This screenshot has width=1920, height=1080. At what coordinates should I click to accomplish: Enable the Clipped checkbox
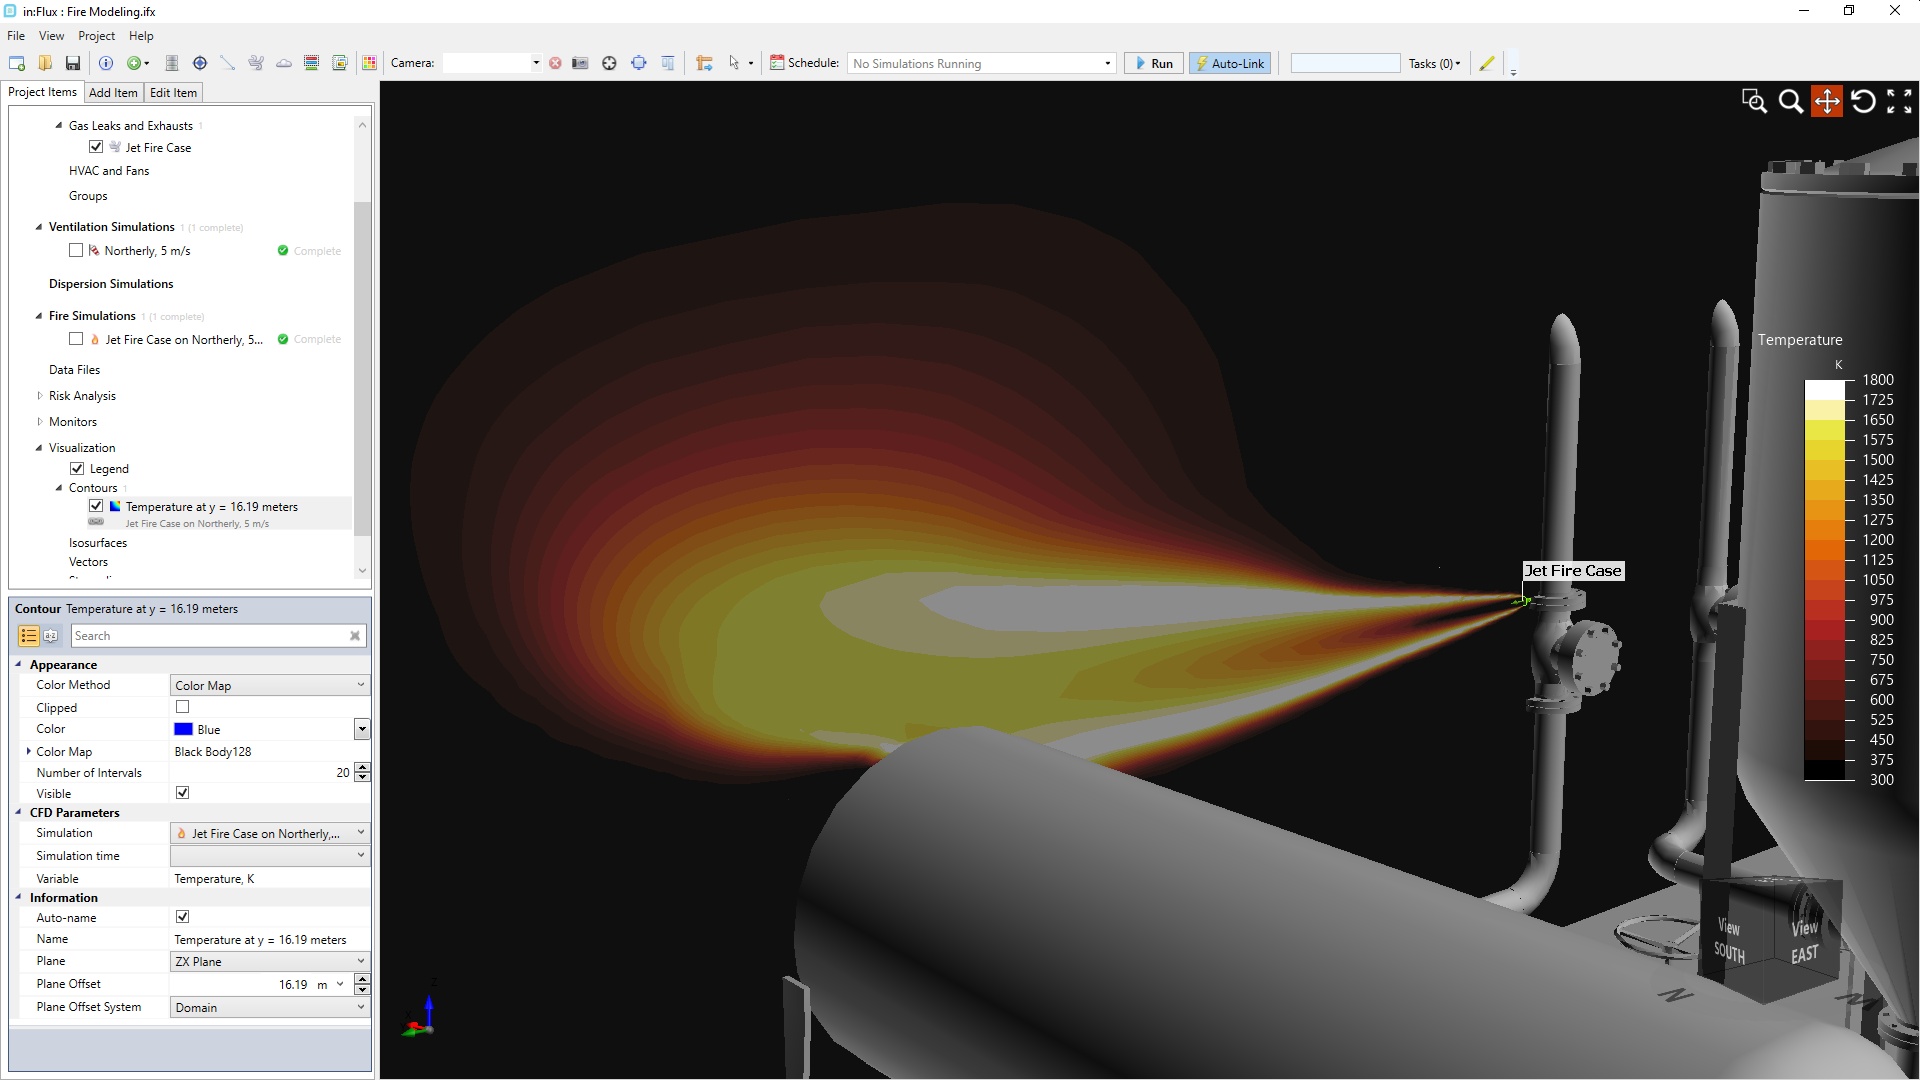(183, 707)
